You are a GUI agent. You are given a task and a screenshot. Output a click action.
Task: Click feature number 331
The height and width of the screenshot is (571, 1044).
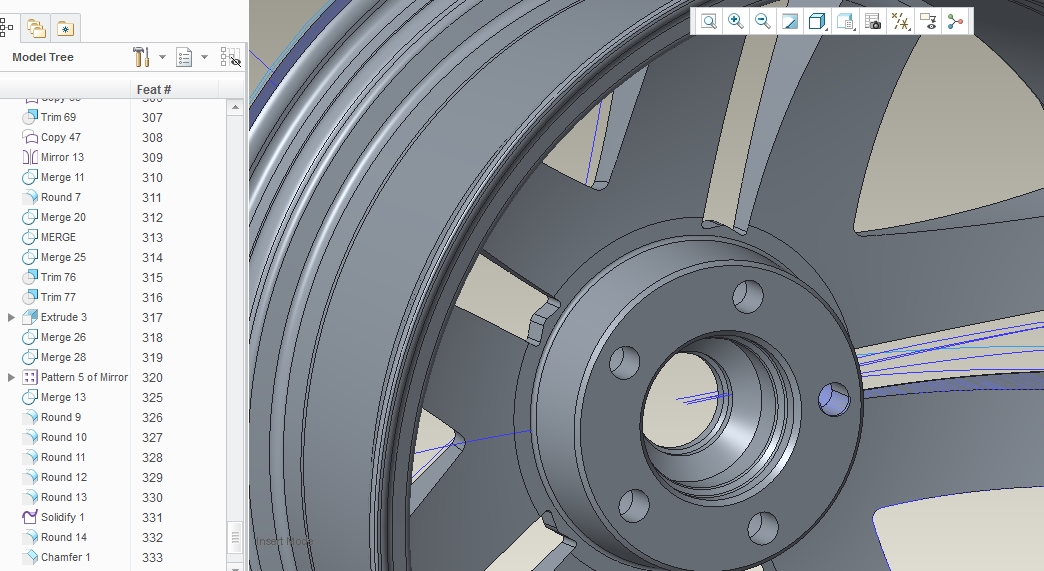coord(152,517)
